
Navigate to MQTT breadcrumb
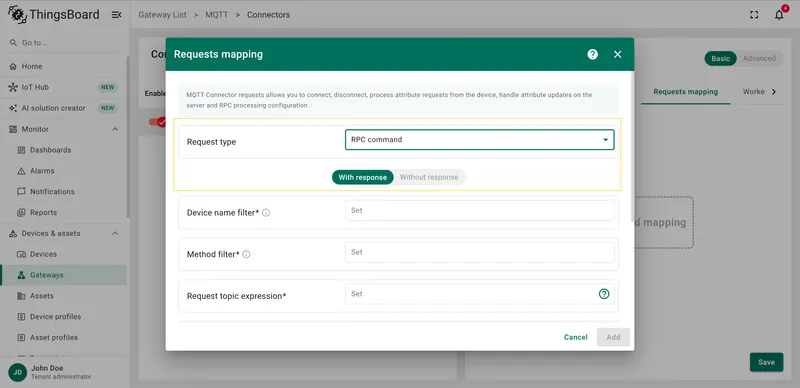coord(217,15)
